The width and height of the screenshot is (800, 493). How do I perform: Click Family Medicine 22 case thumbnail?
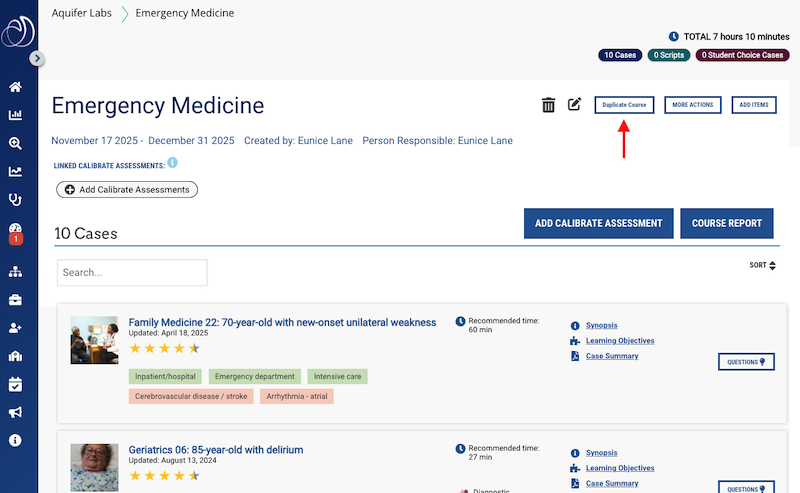[x=94, y=340]
